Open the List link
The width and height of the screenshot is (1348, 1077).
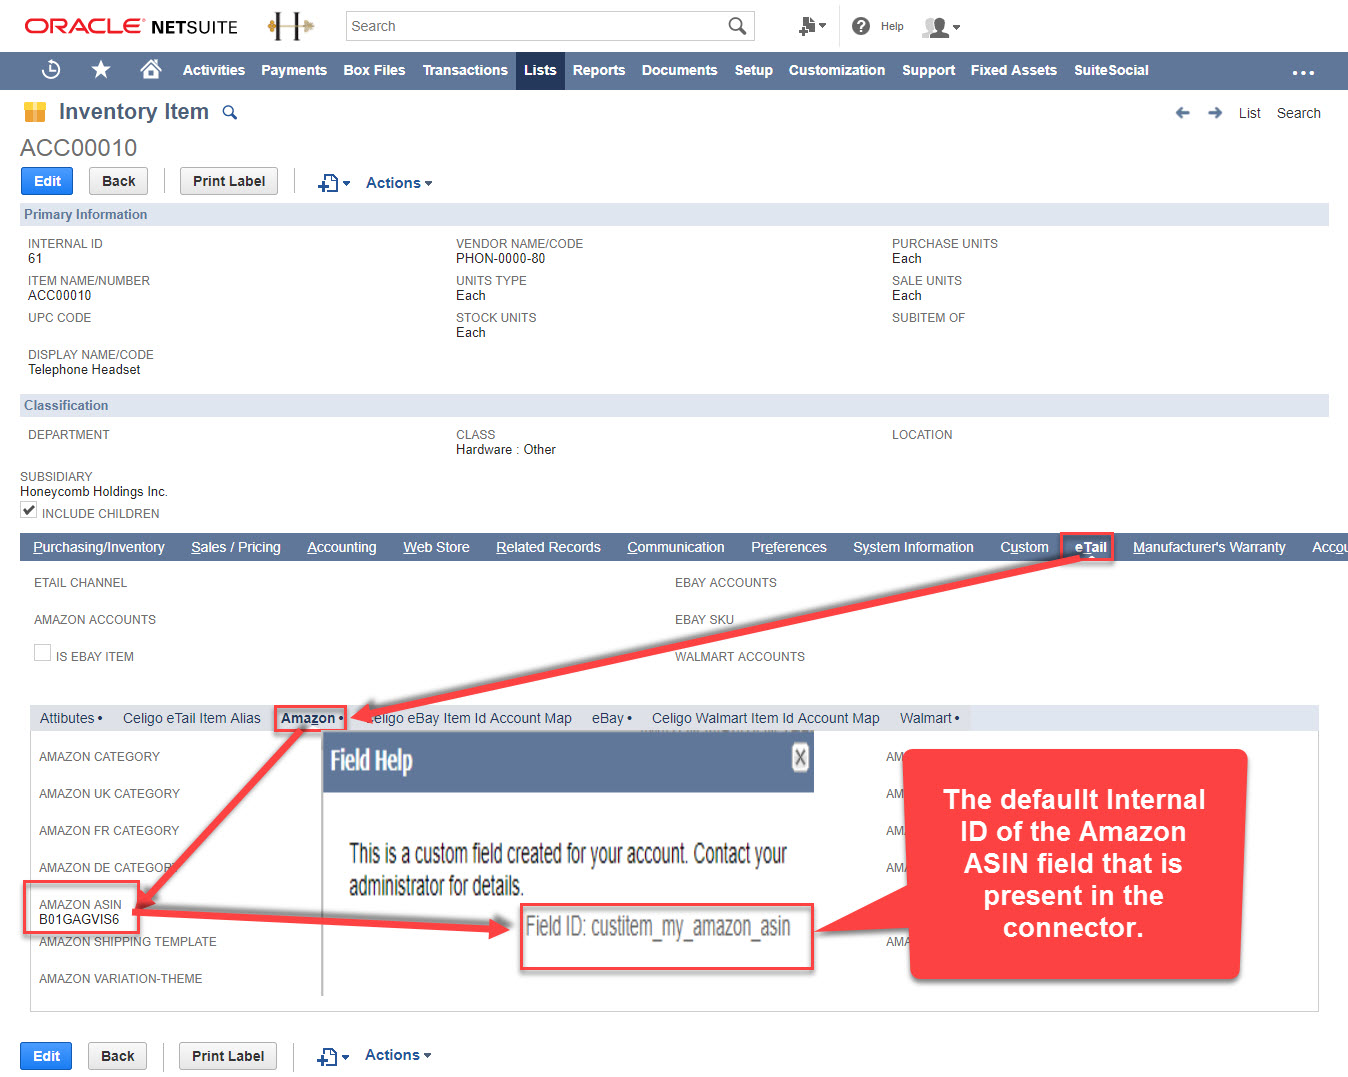pyautogui.click(x=1249, y=113)
